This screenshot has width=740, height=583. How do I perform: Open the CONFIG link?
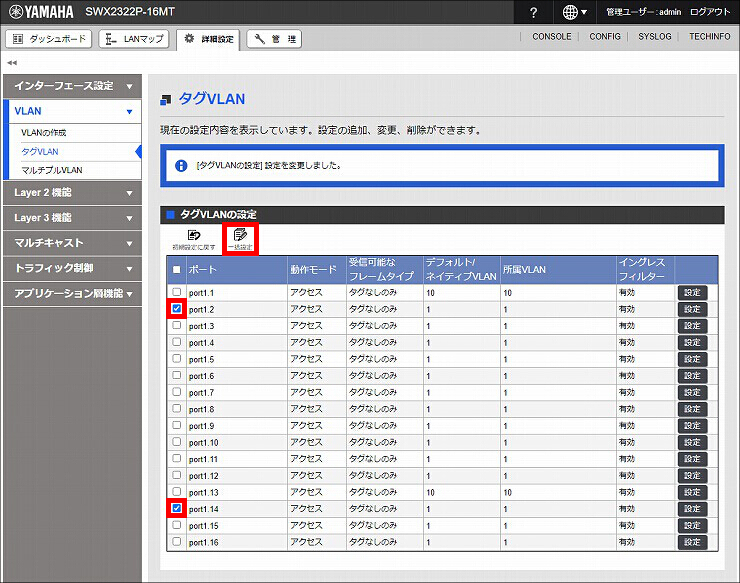coord(605,36)
